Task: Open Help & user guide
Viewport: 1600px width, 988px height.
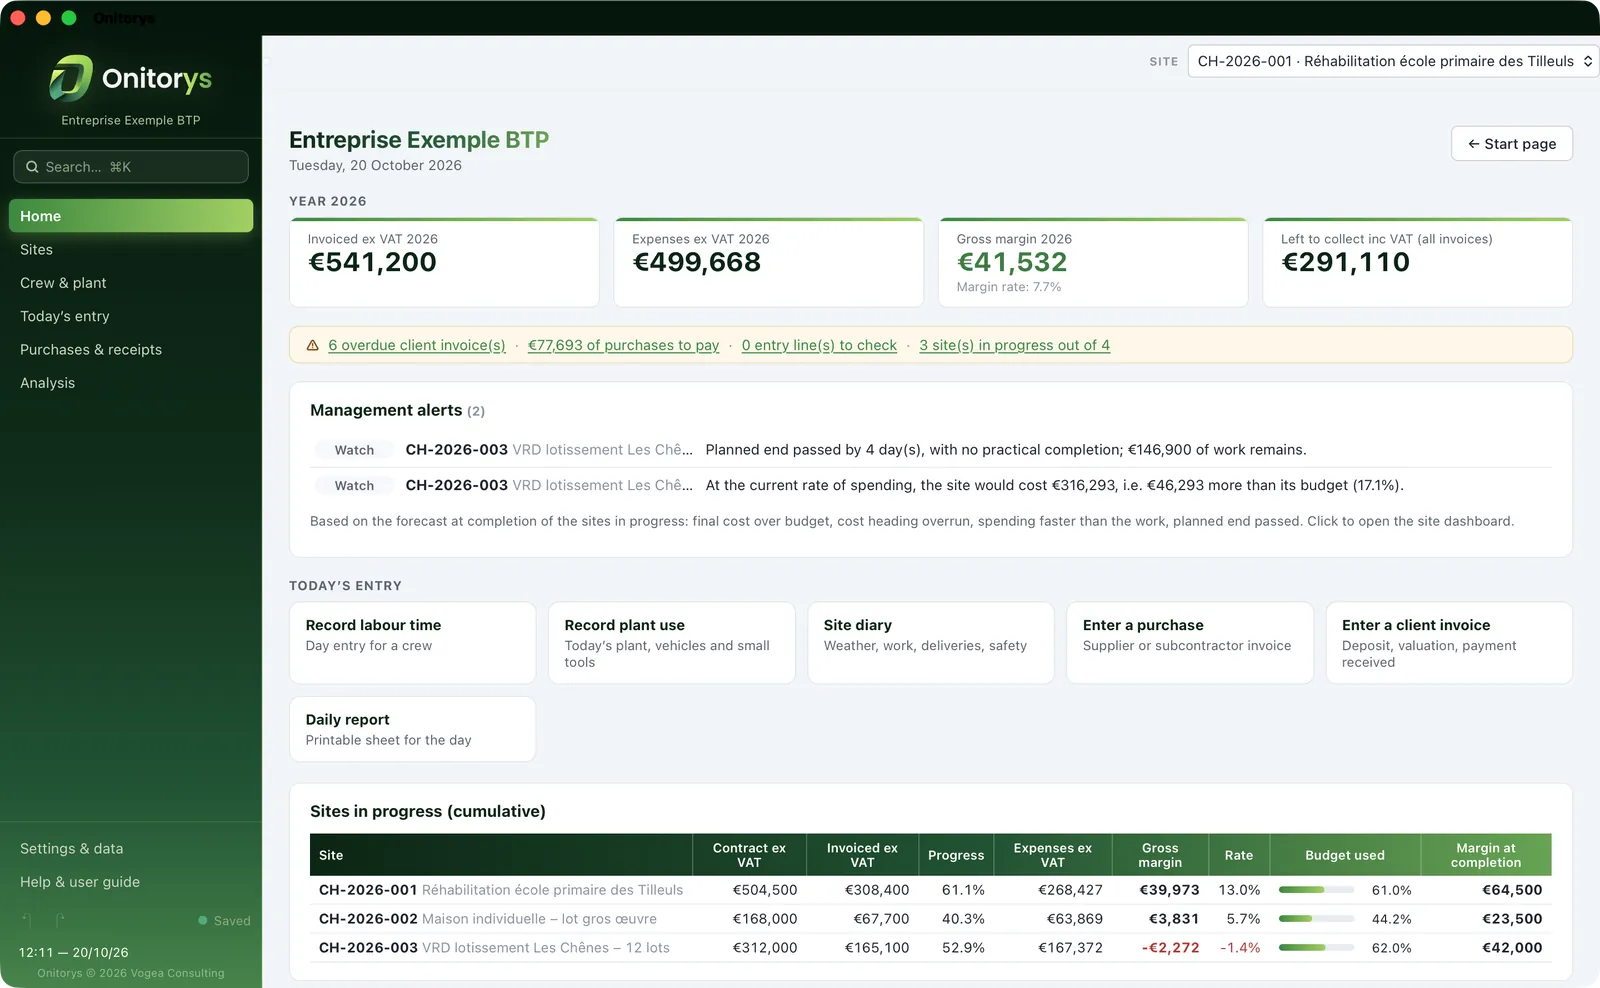Action: 131,882
